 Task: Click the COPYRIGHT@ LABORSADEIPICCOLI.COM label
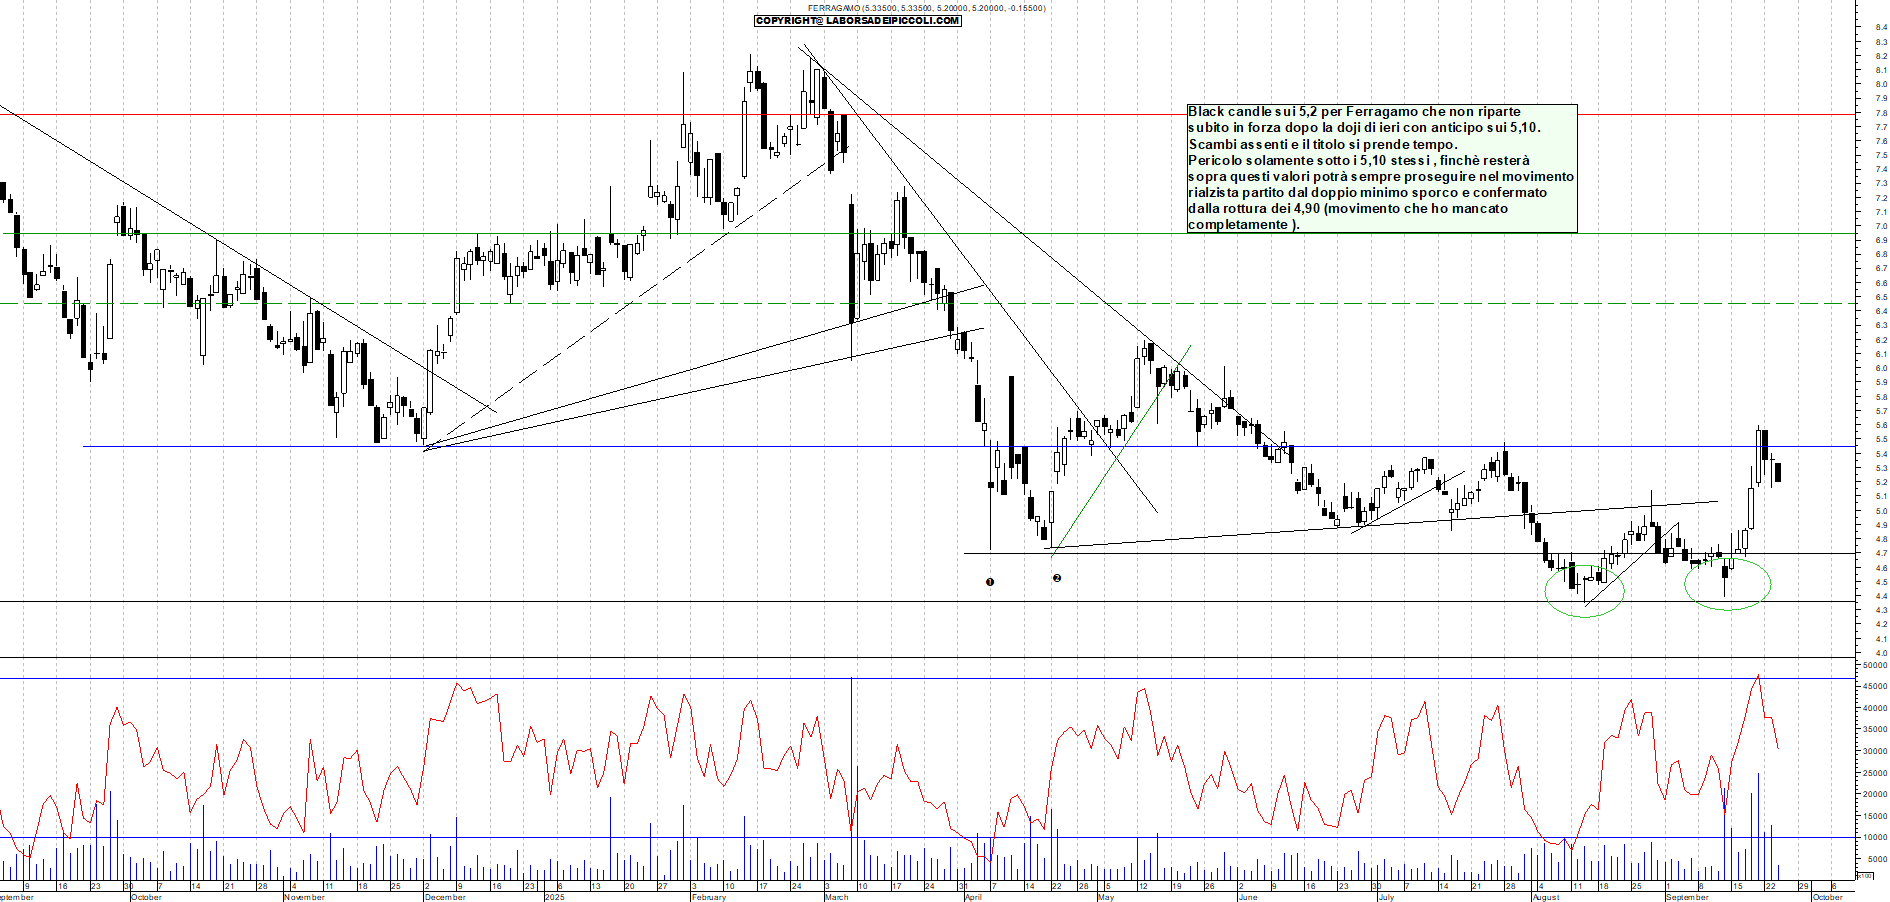858,21
